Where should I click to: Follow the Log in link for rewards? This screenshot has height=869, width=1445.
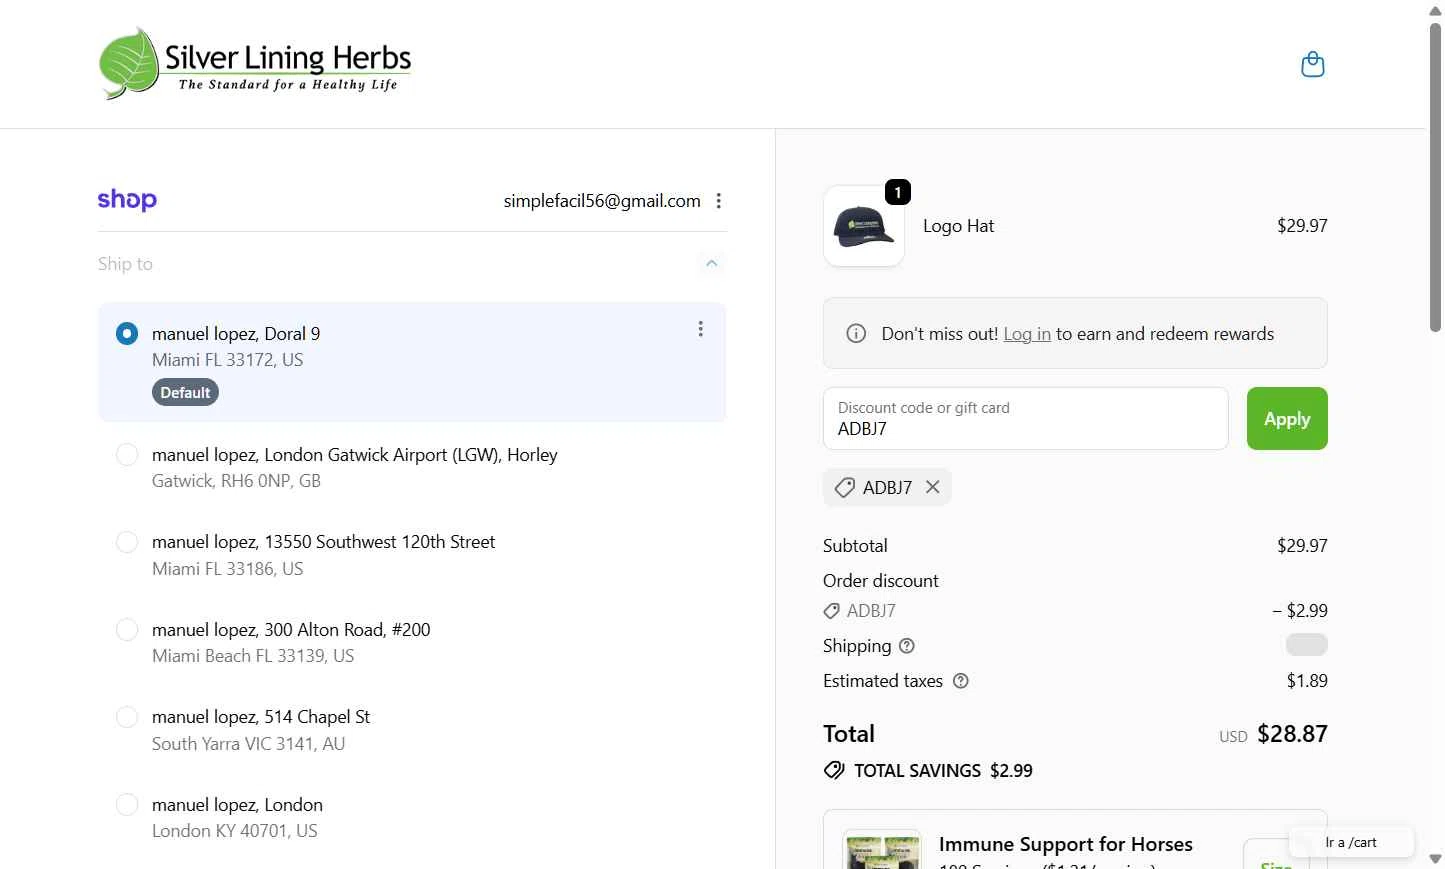(x=1027, y=334)
